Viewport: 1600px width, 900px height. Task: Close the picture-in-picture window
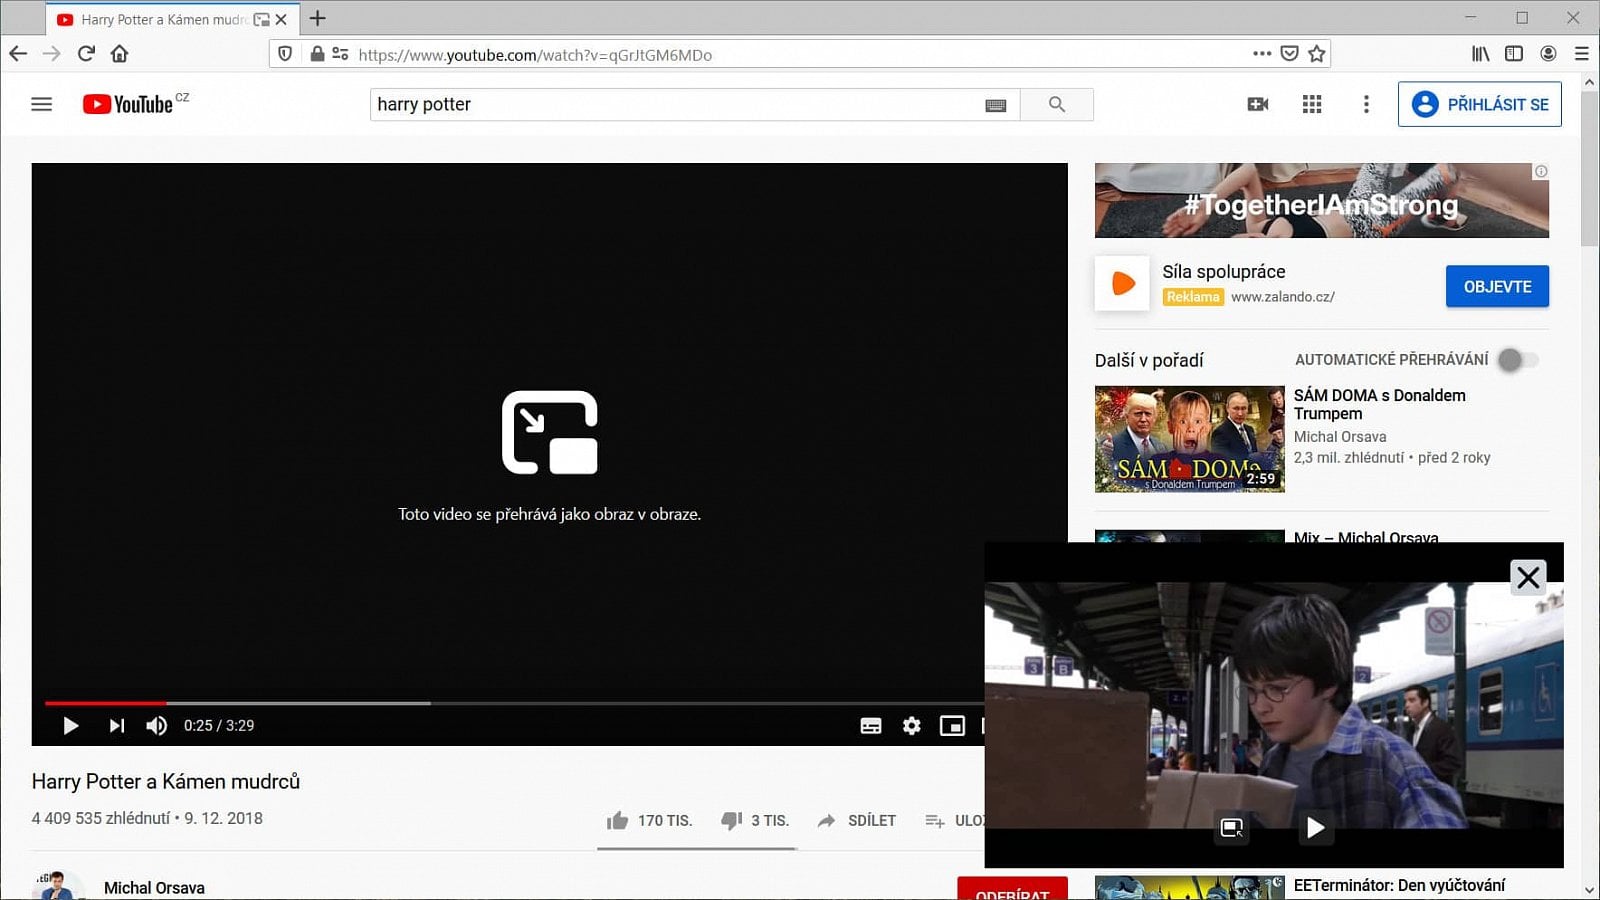tap(1528, 577)
